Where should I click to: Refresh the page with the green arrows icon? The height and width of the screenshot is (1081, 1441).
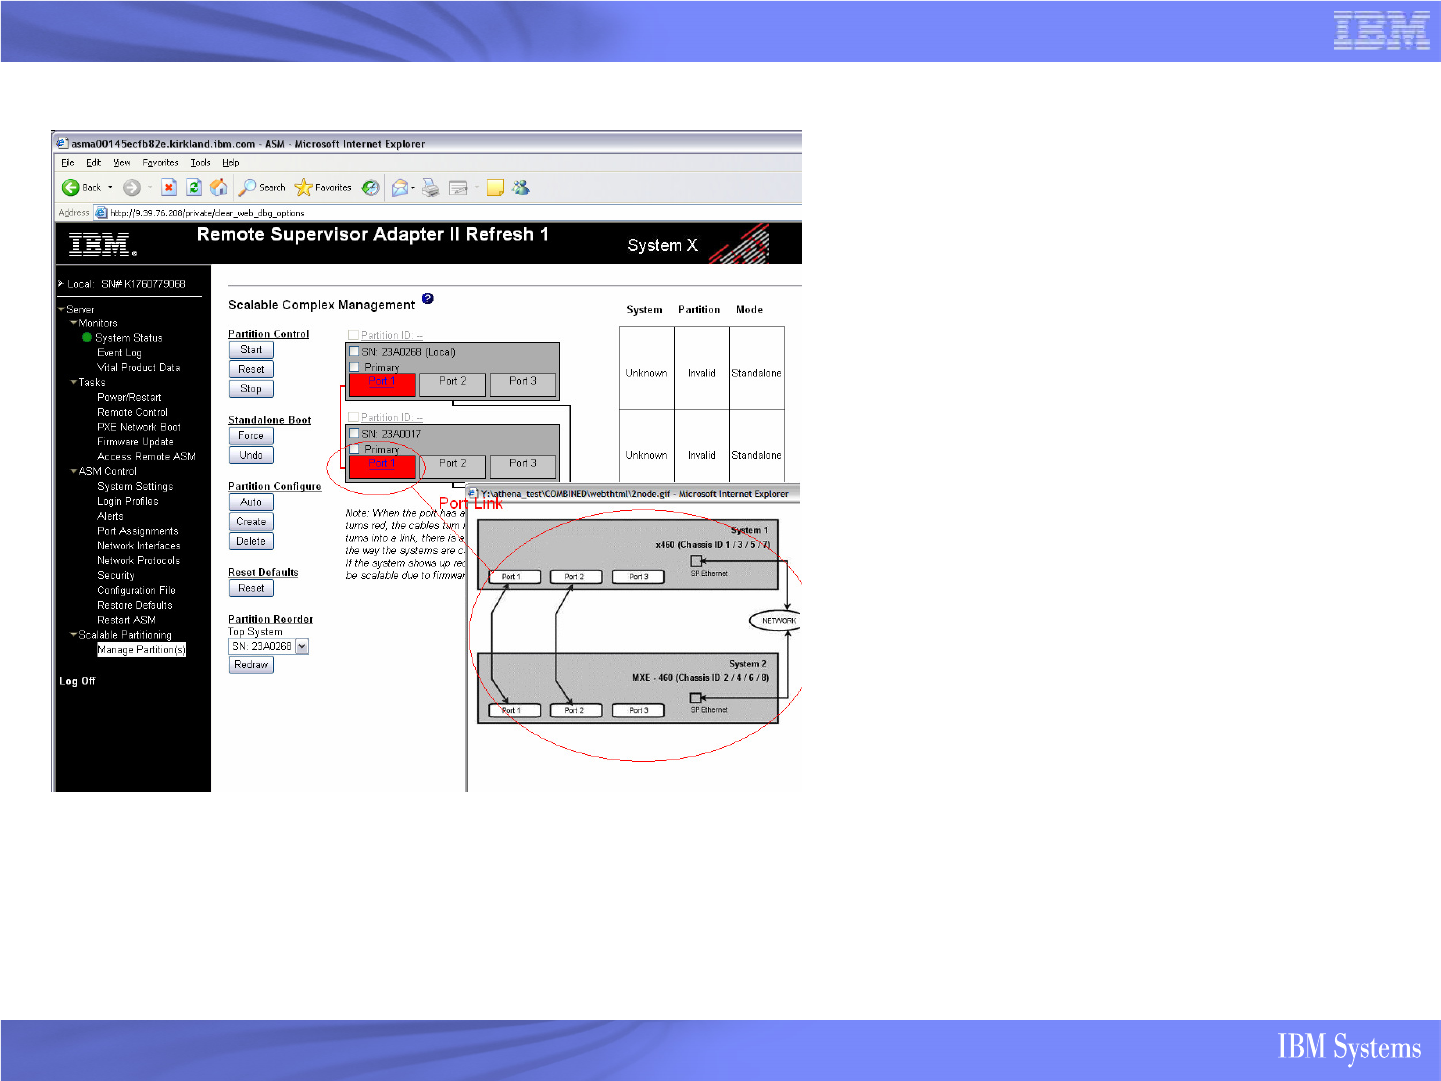click(x=194, y=187)
